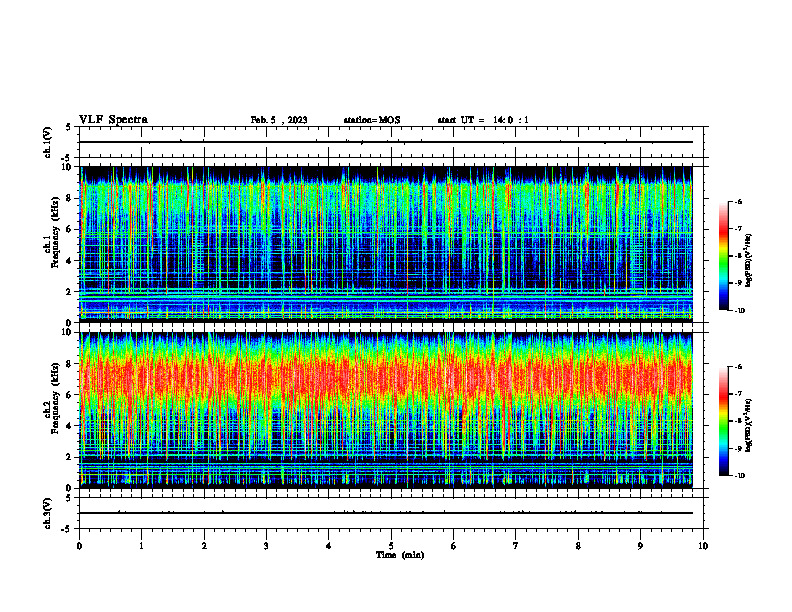
Task: Click the time axis tick label "6"
Action: pos(454,546)
